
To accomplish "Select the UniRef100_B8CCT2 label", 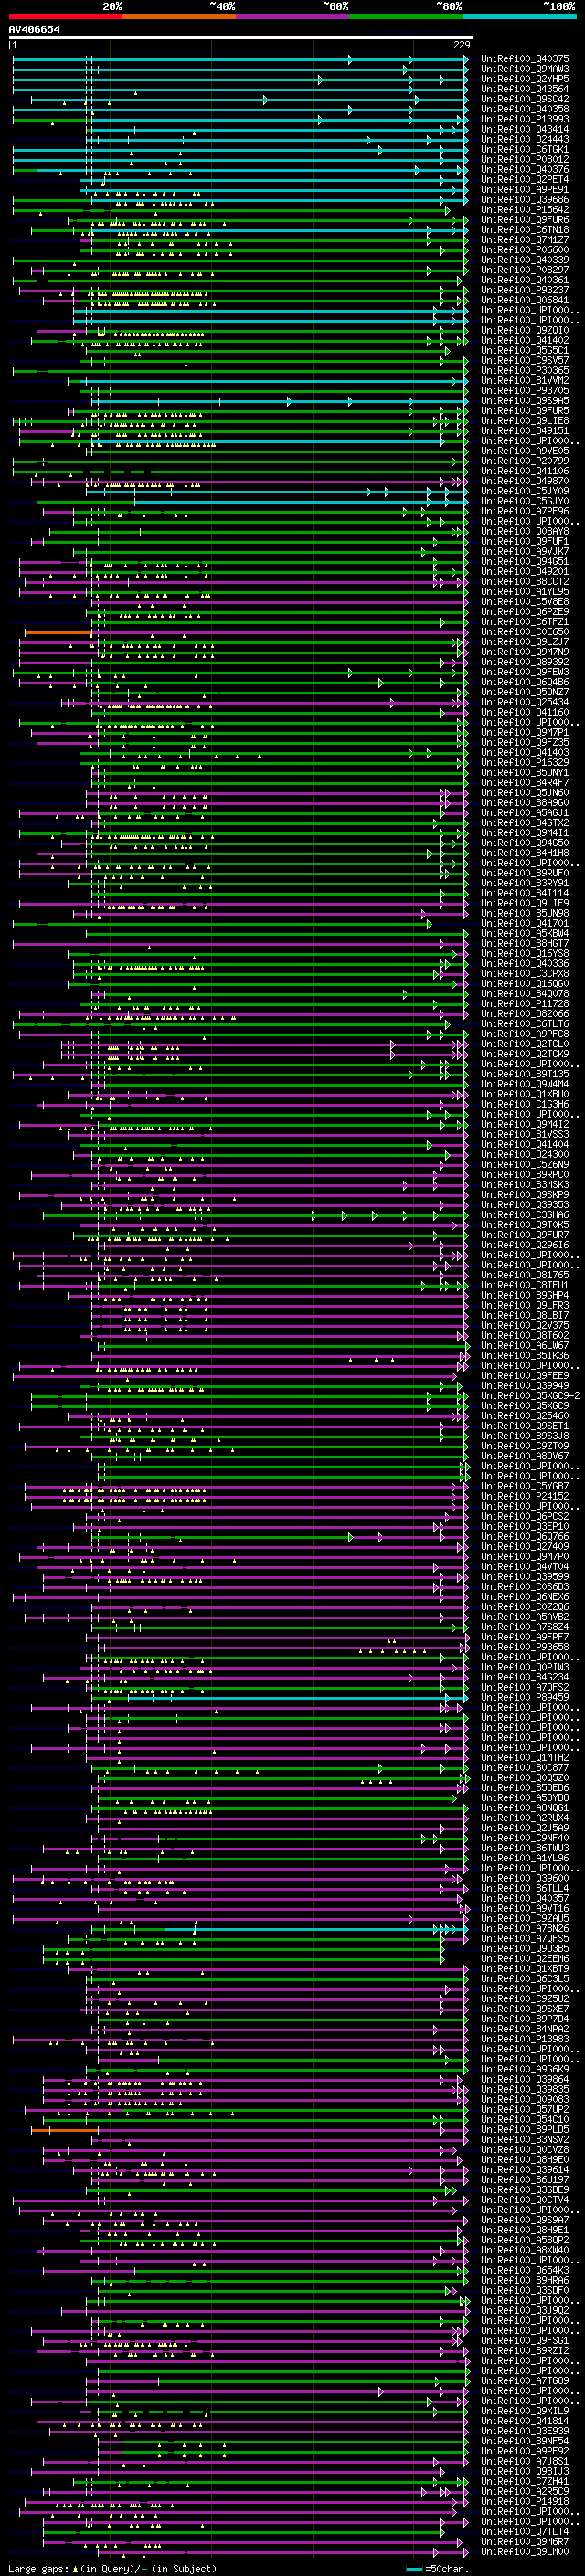I will coord(524,581).
